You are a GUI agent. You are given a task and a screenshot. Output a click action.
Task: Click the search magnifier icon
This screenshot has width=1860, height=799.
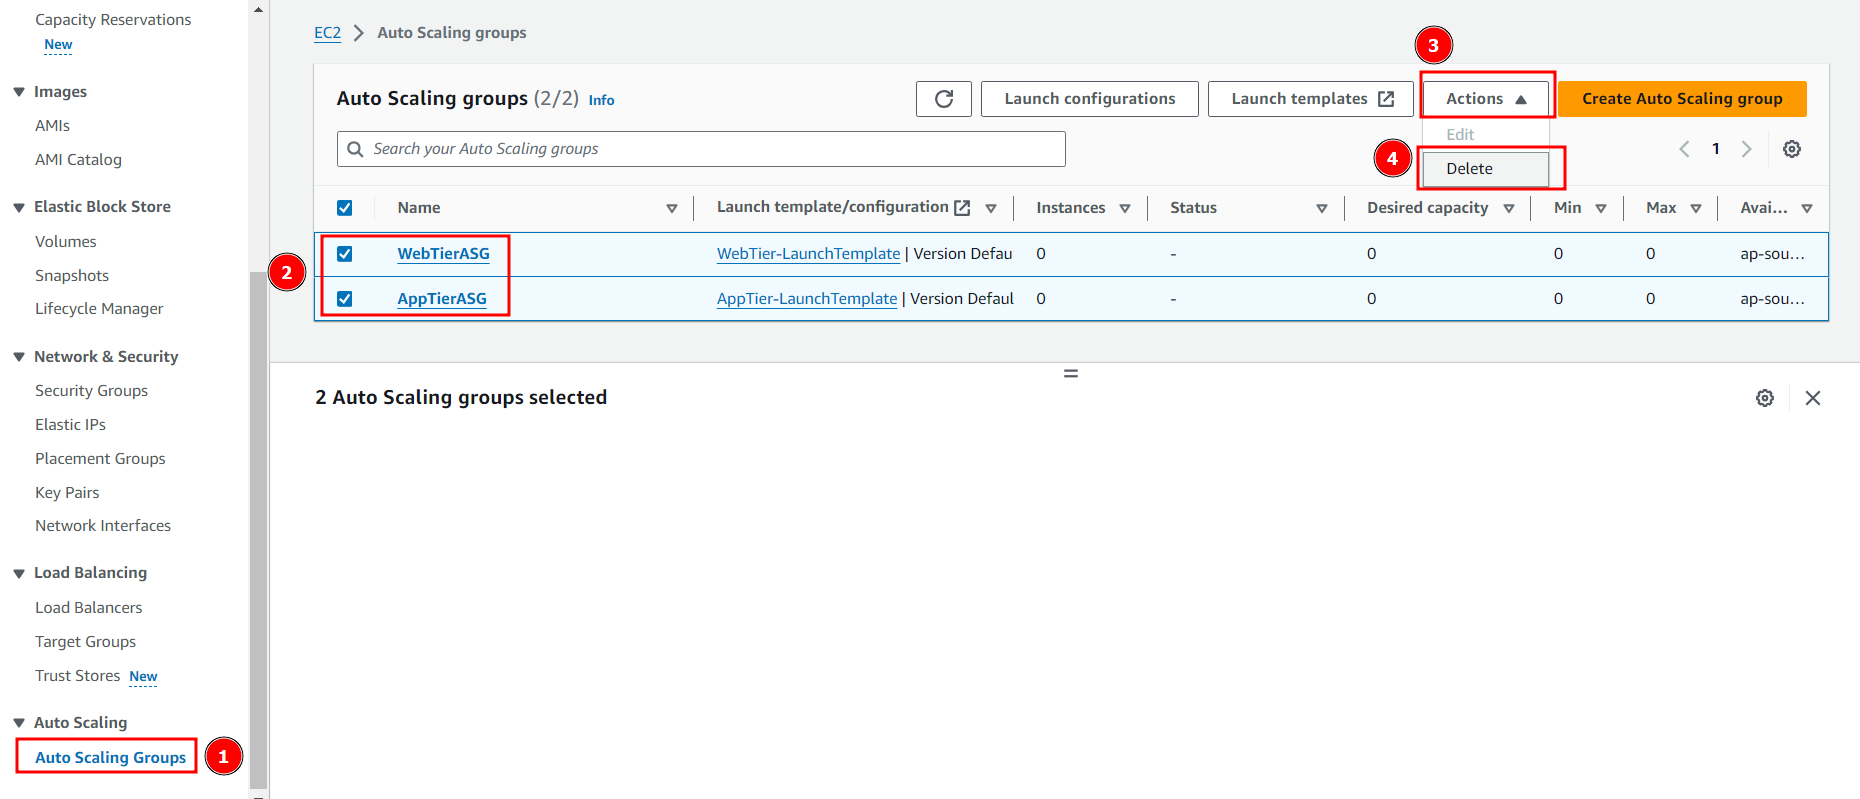click(x=355, y=149)
